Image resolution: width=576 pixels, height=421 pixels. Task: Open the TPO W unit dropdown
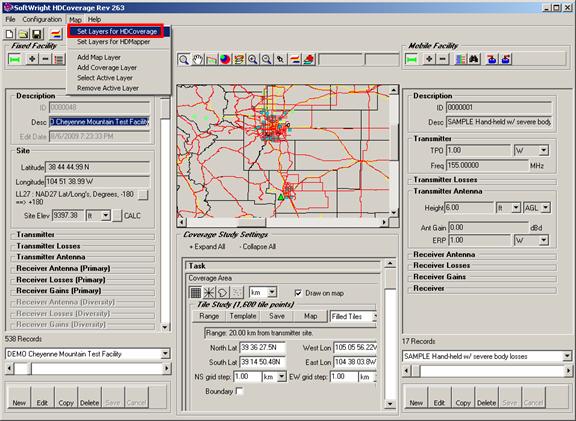pyautogui.click(x=544, y=150)
